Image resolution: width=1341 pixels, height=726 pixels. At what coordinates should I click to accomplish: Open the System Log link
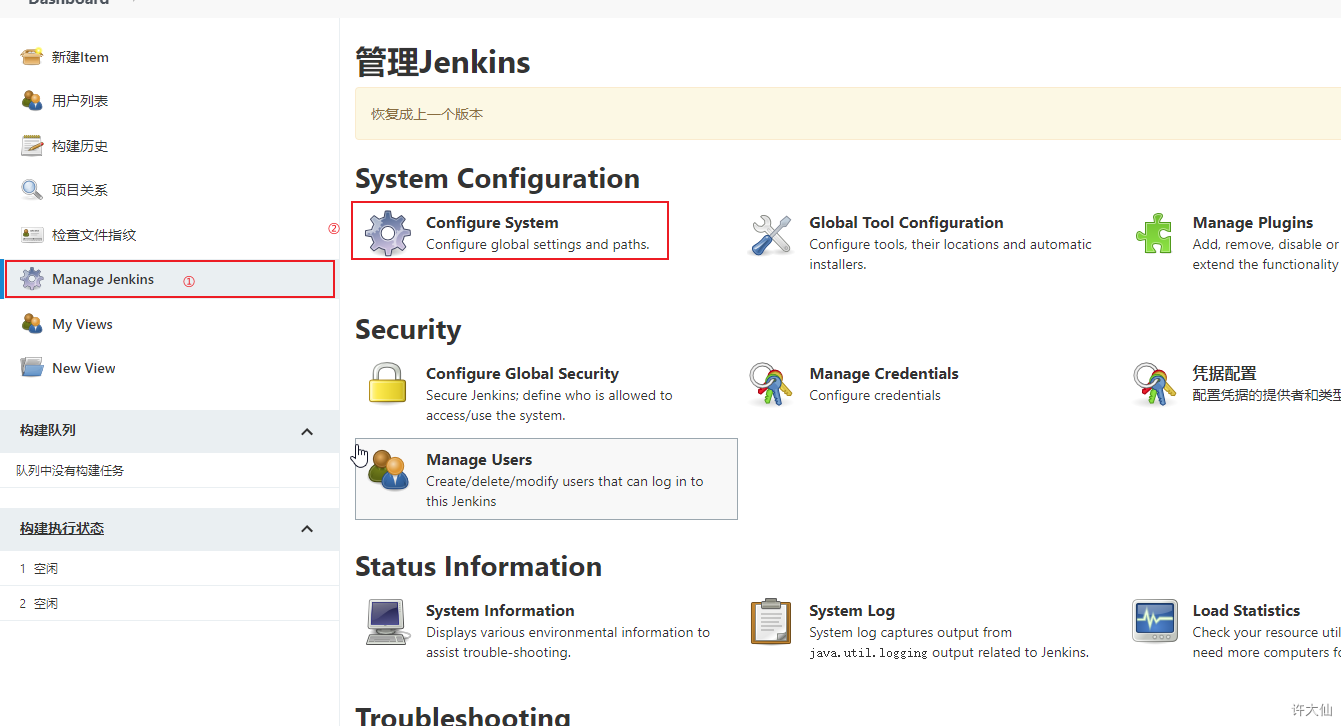pyautogui.click(x=852, y=610)
